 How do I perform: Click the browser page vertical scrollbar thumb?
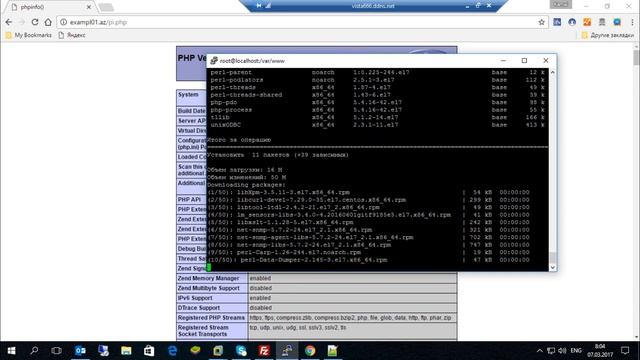[636, 57]
